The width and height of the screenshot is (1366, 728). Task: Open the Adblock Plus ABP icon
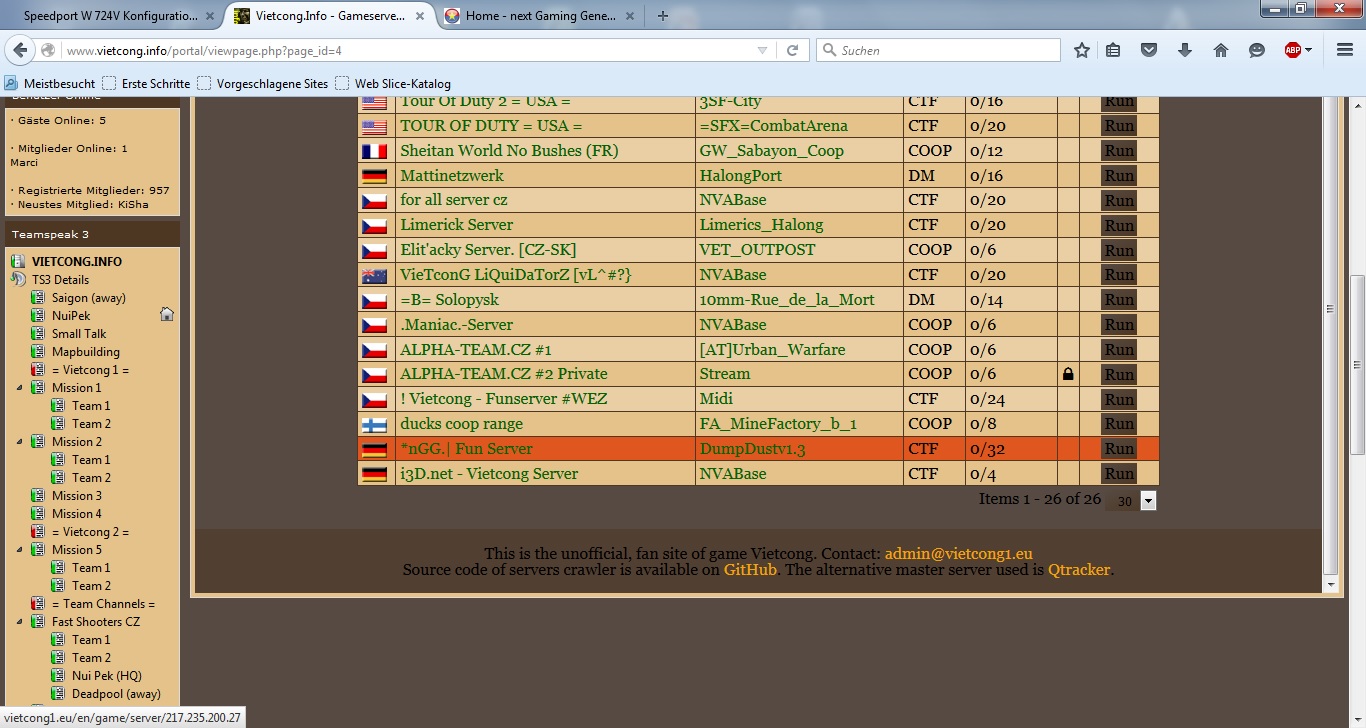(x=1293, y=50)
